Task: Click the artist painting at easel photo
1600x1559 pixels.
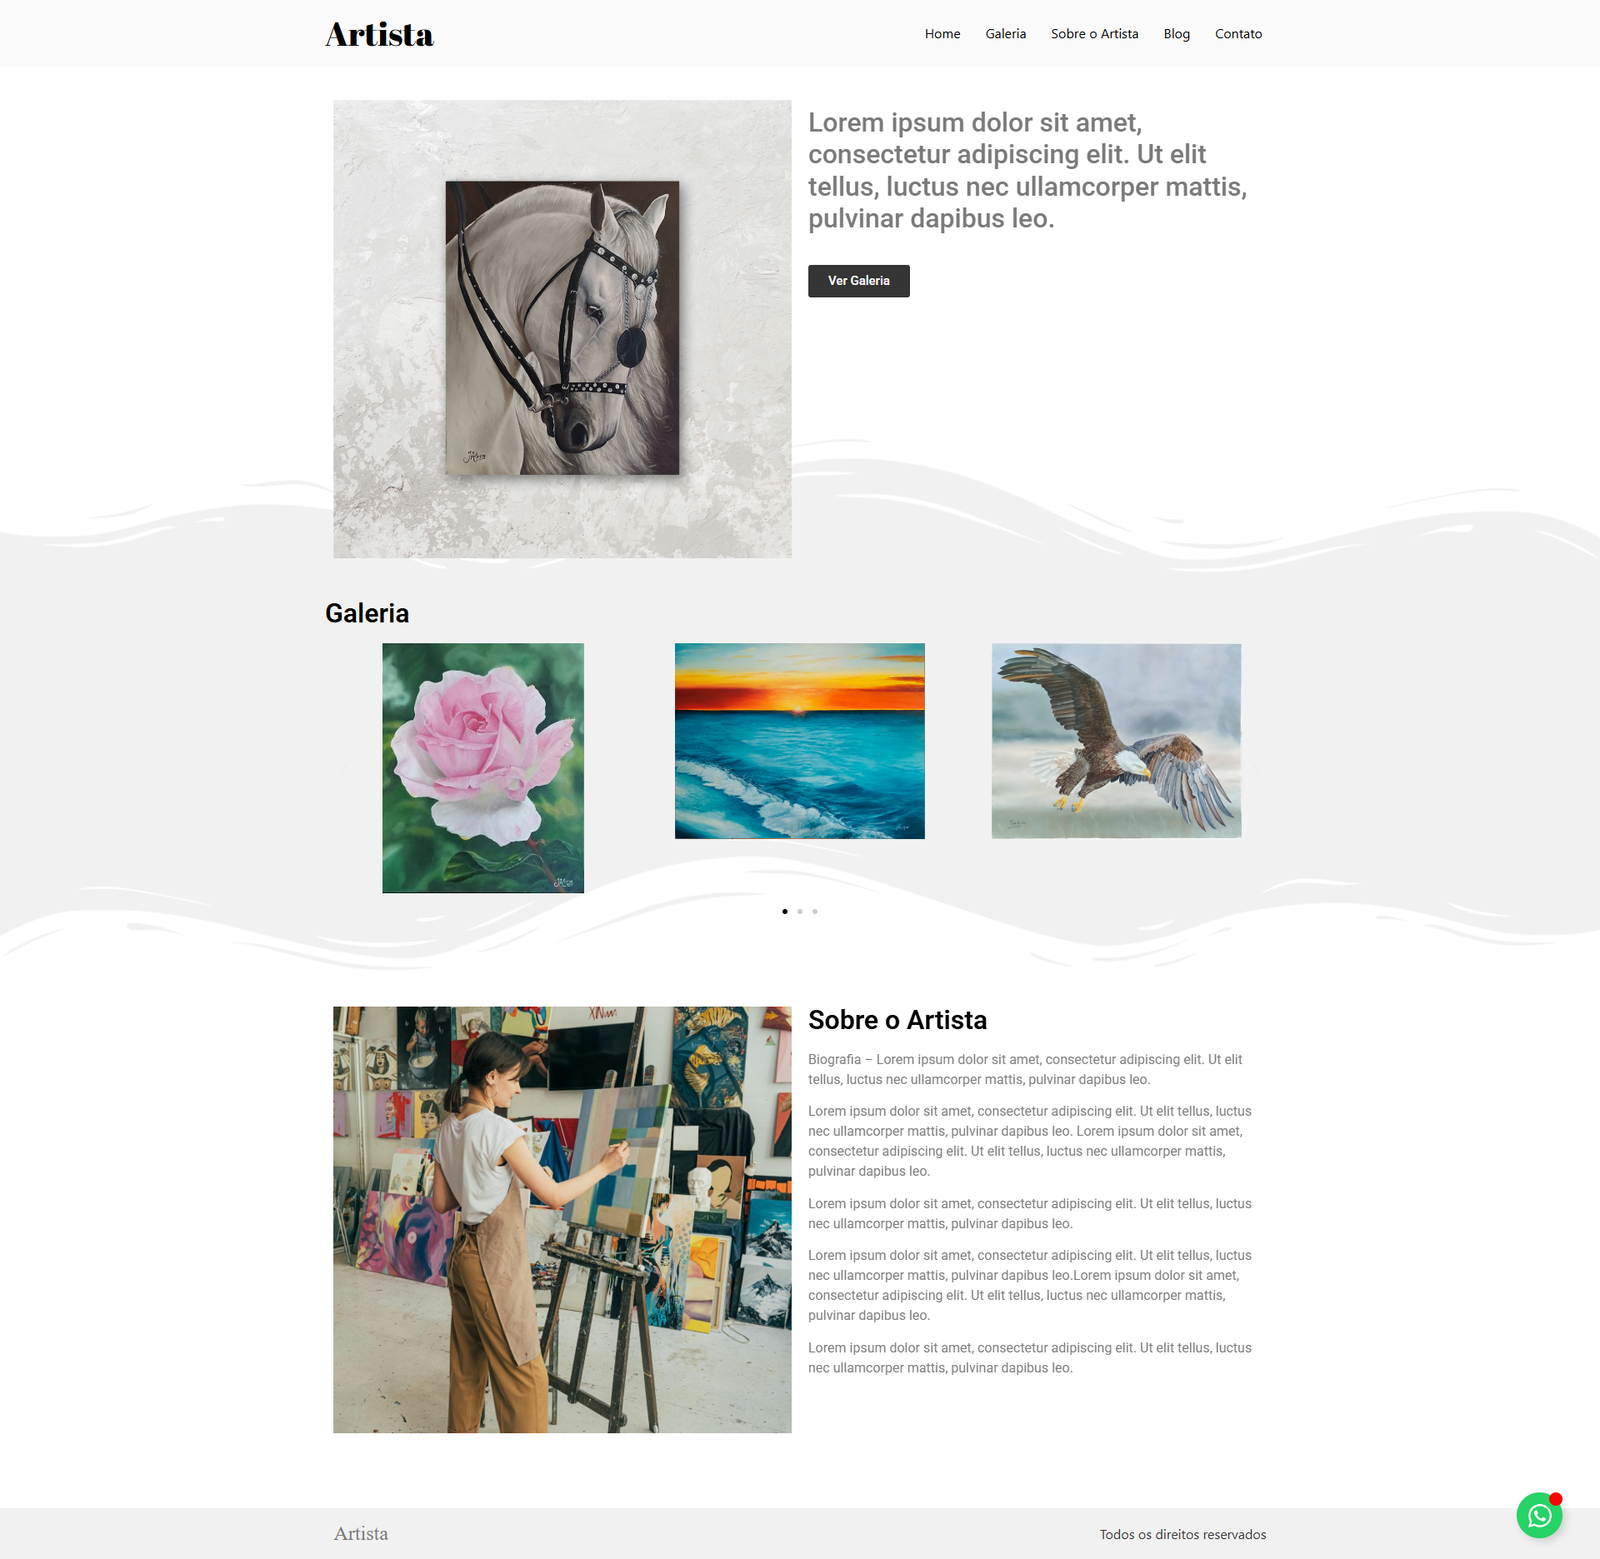Action: point(562,1220)
